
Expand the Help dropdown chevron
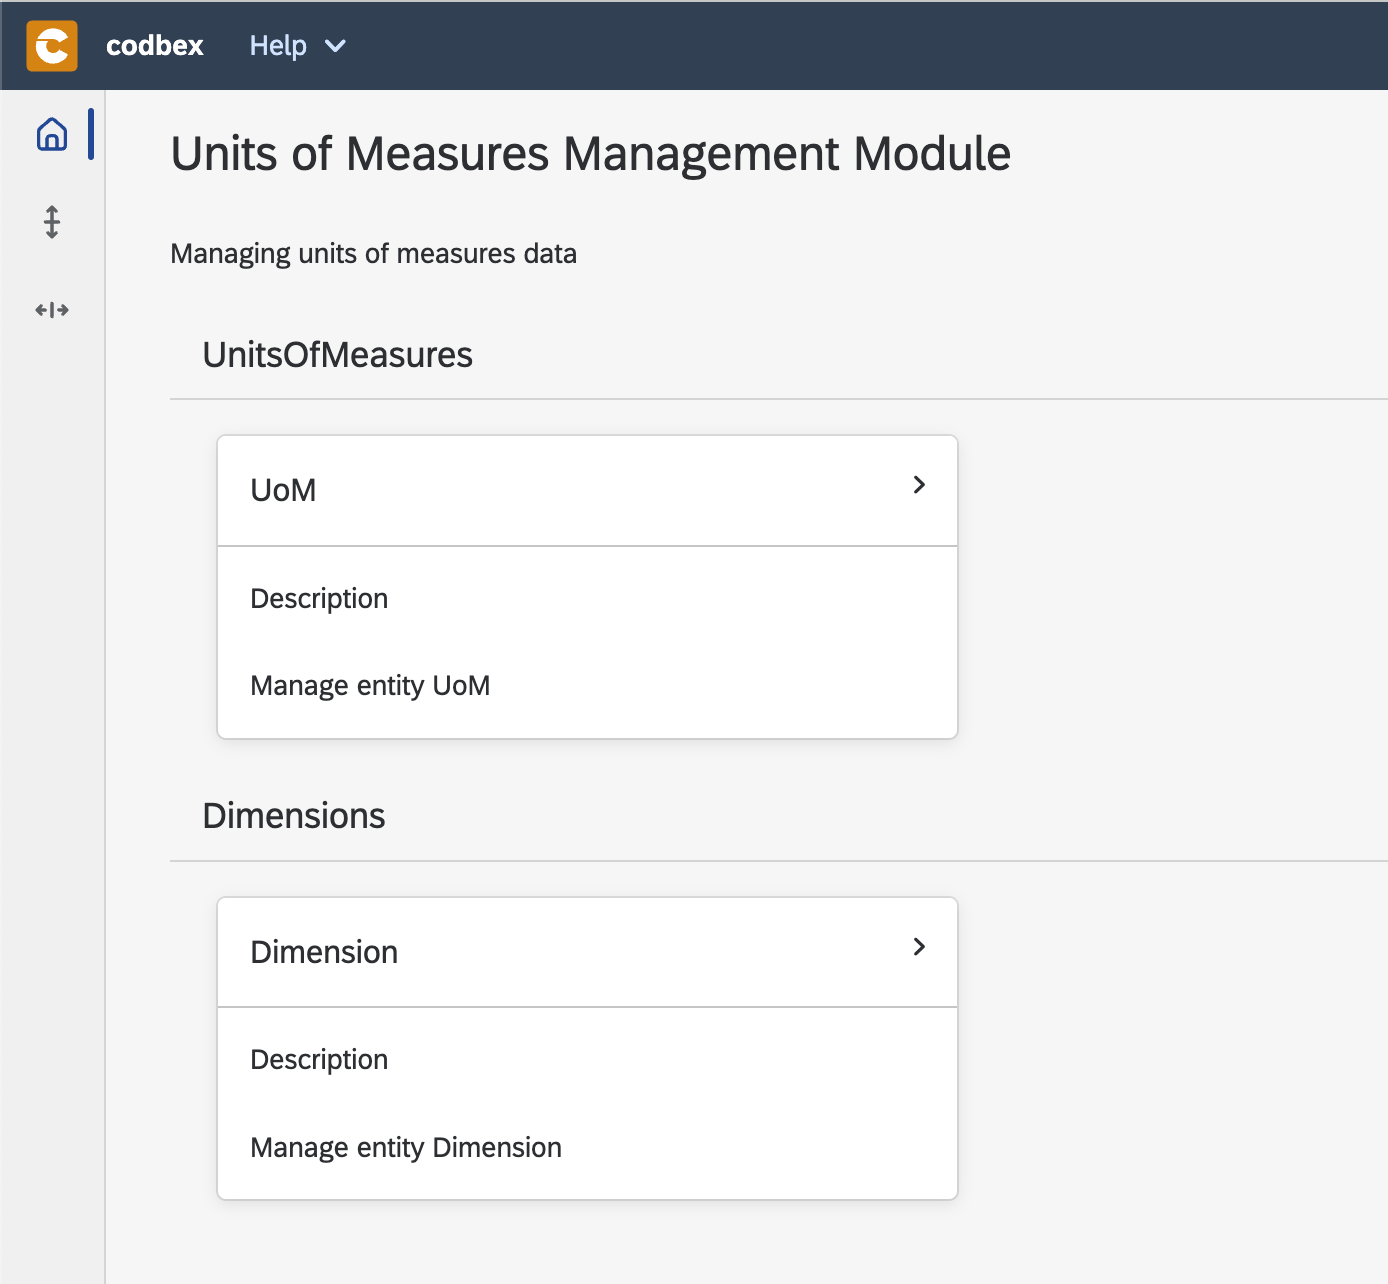336,46
